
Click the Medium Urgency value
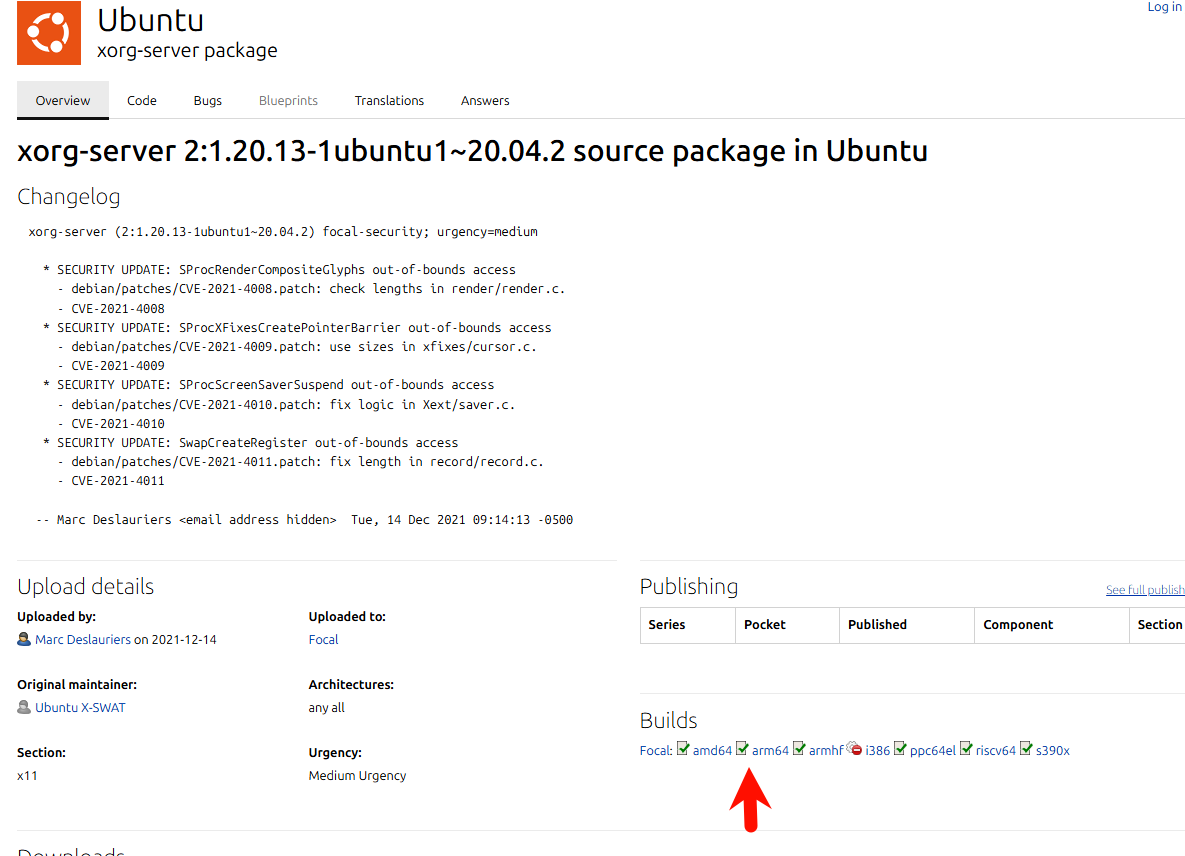pos(357,775)
